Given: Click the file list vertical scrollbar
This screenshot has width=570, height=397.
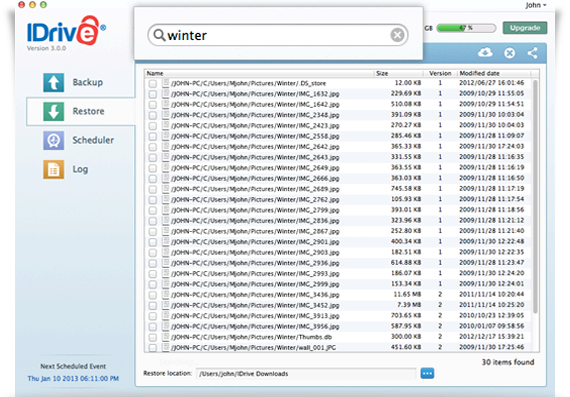Looking at the screenshot, I should point(535,196).
